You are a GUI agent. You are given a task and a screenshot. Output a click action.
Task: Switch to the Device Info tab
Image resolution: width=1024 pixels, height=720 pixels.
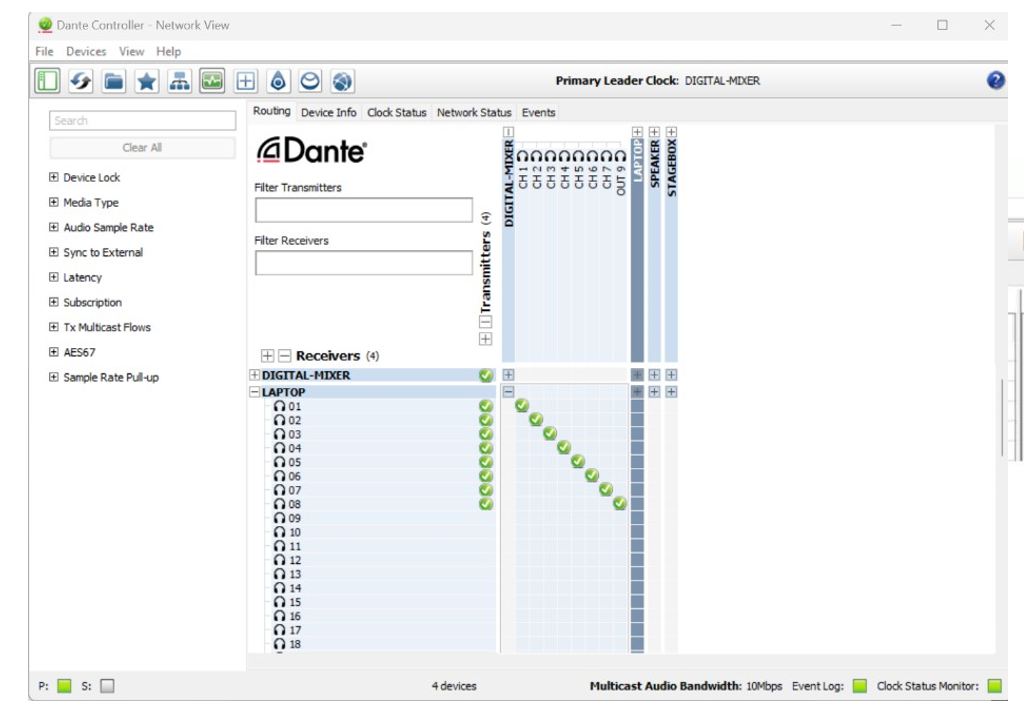(x=328, y=112)
